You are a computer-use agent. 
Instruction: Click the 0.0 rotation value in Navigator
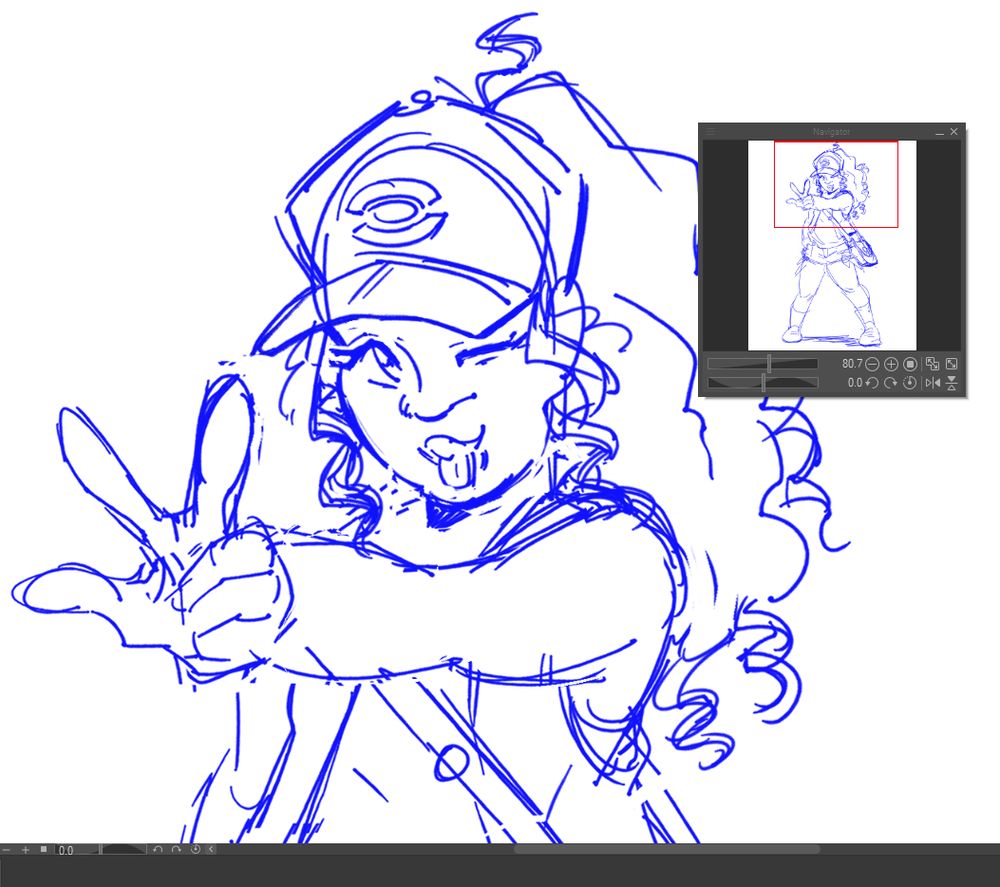(855, 383)
